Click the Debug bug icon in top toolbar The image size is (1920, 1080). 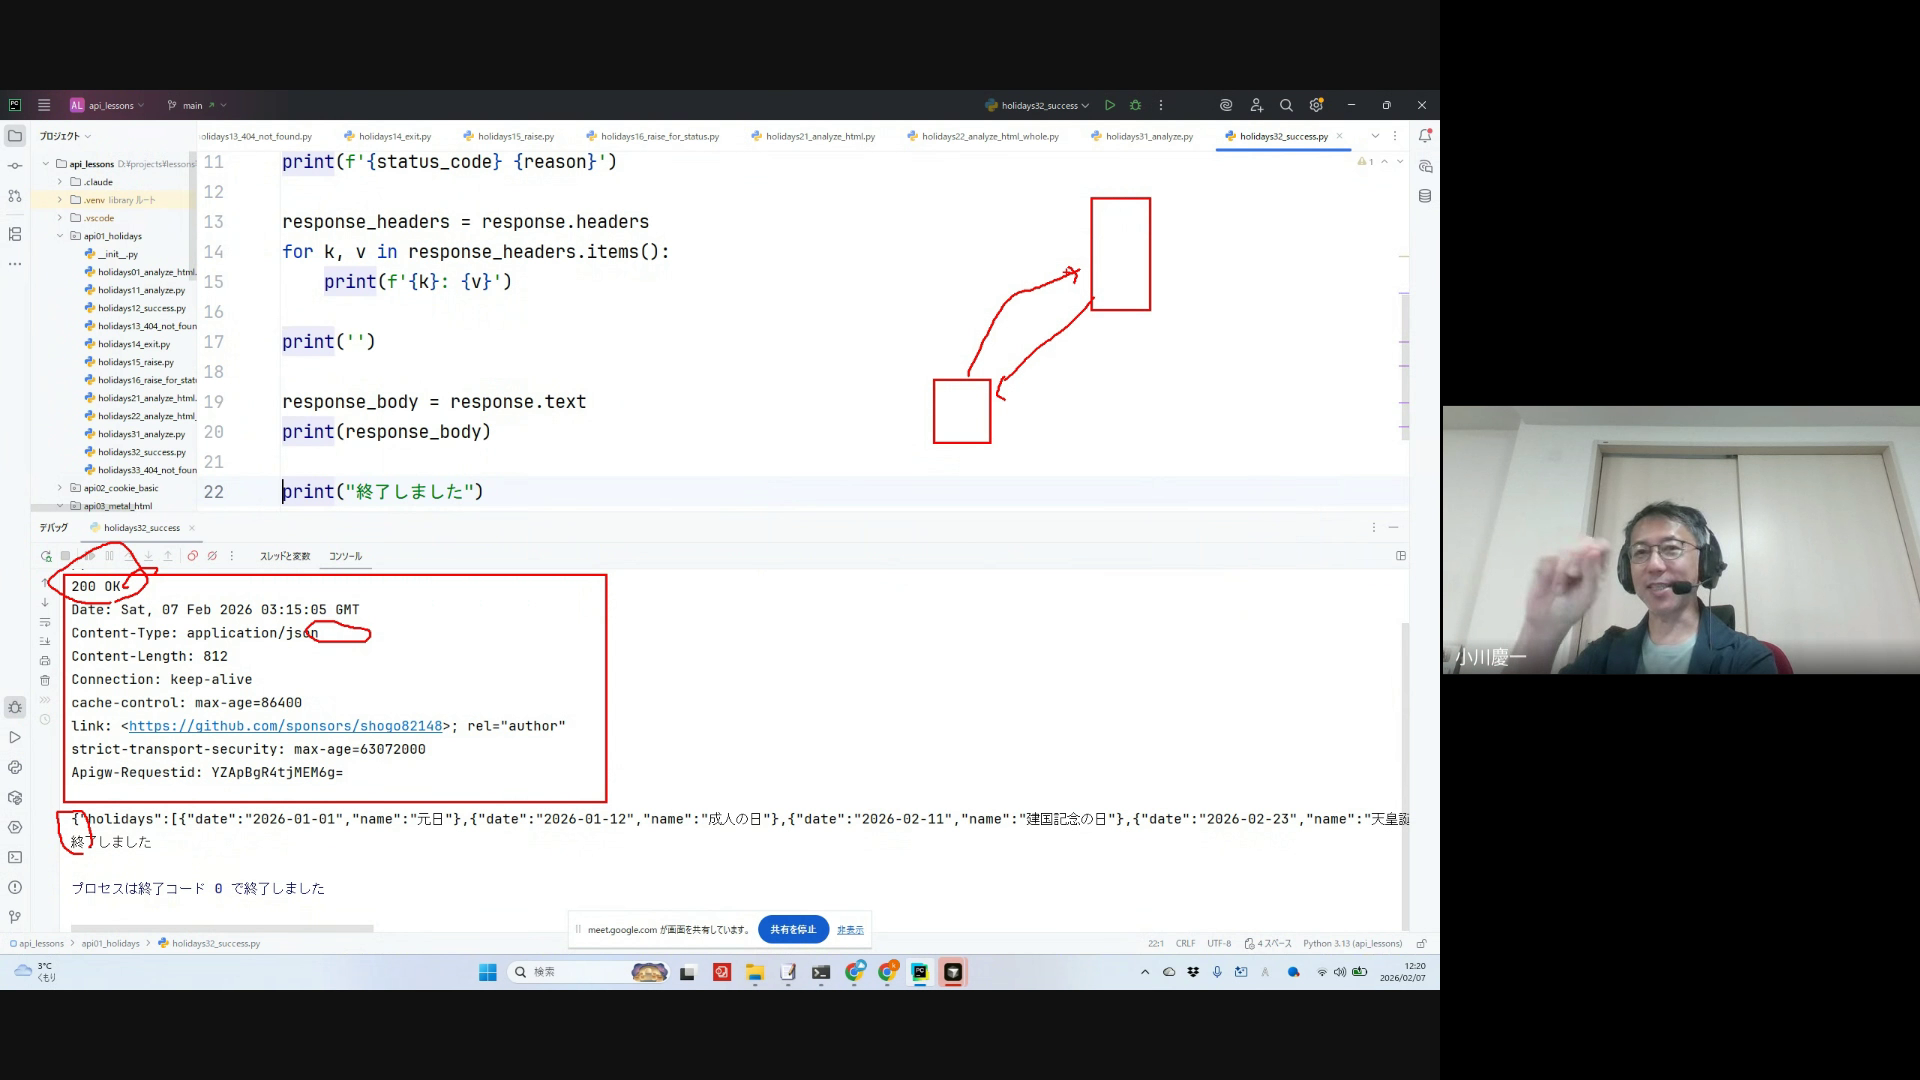pyautogui.click(x=1135, y=105)
